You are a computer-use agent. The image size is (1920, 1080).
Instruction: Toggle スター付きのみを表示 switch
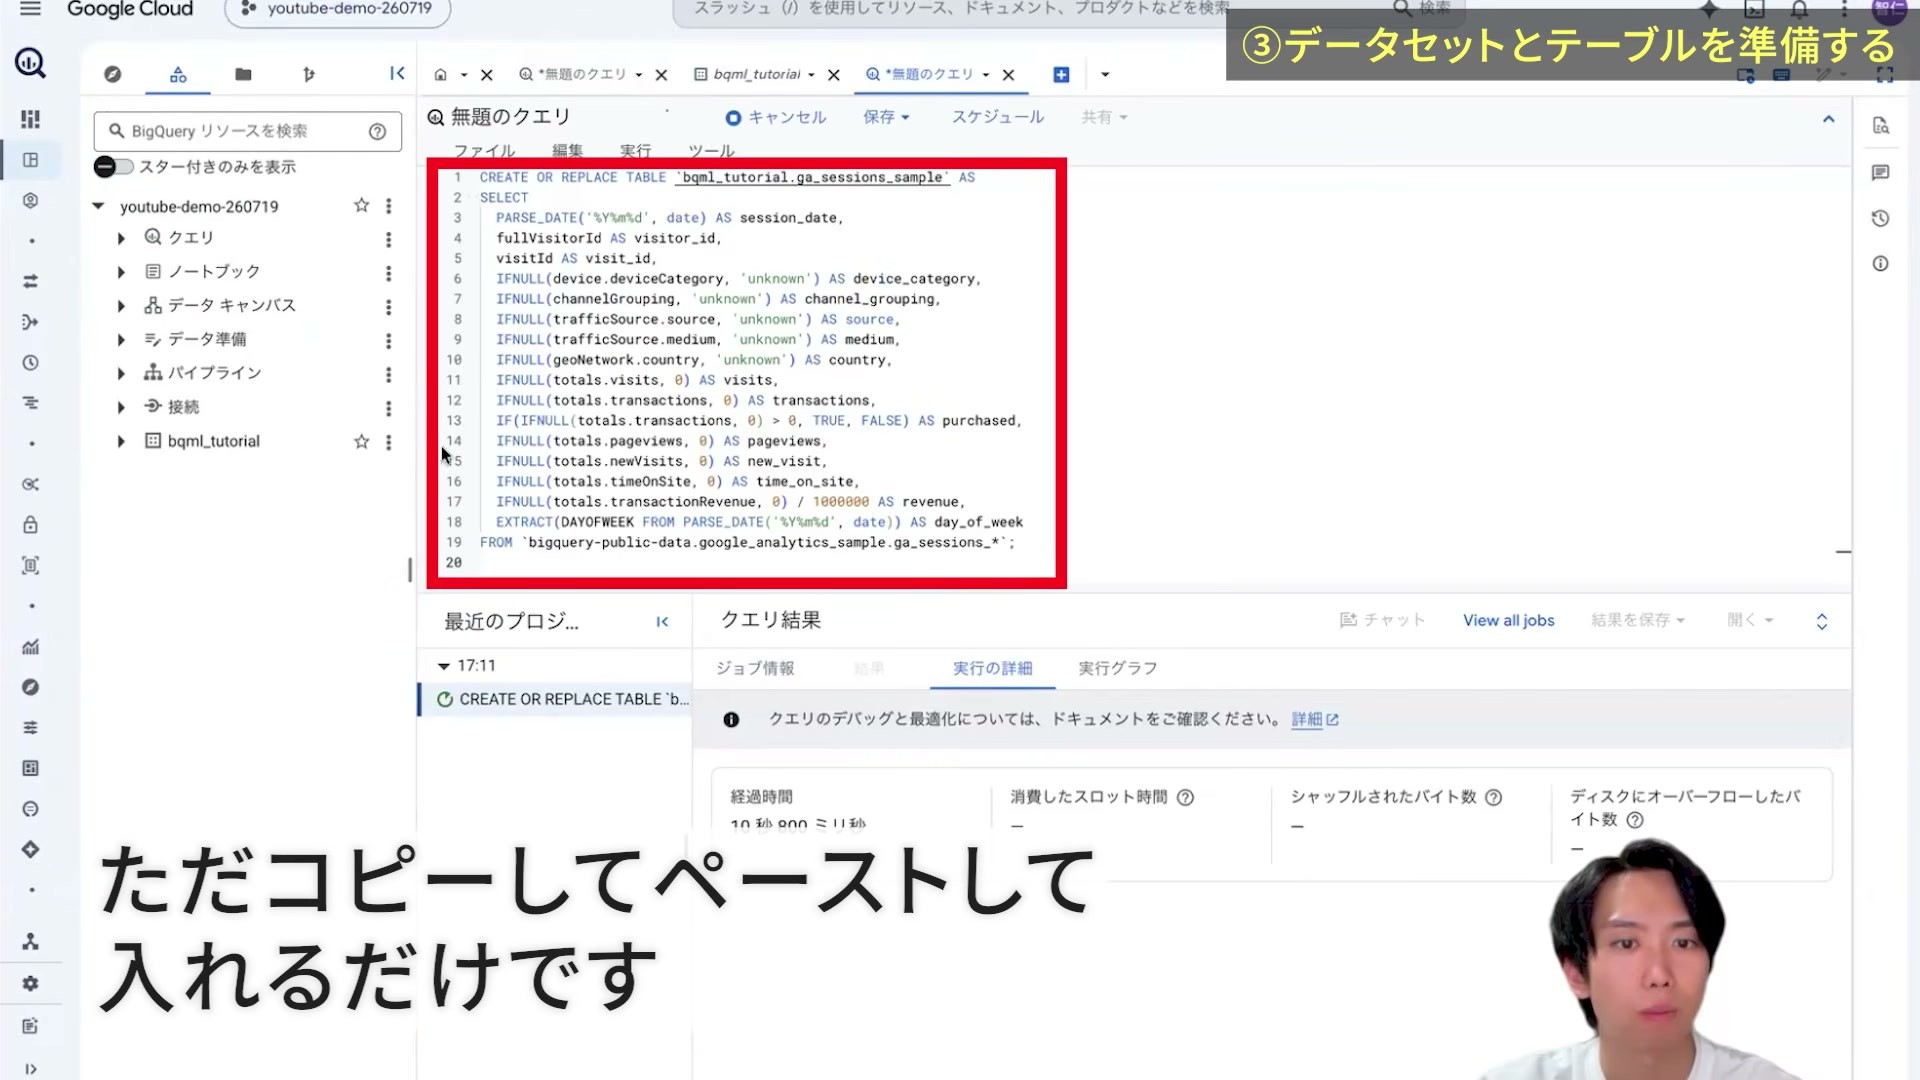tap(113, 167)
